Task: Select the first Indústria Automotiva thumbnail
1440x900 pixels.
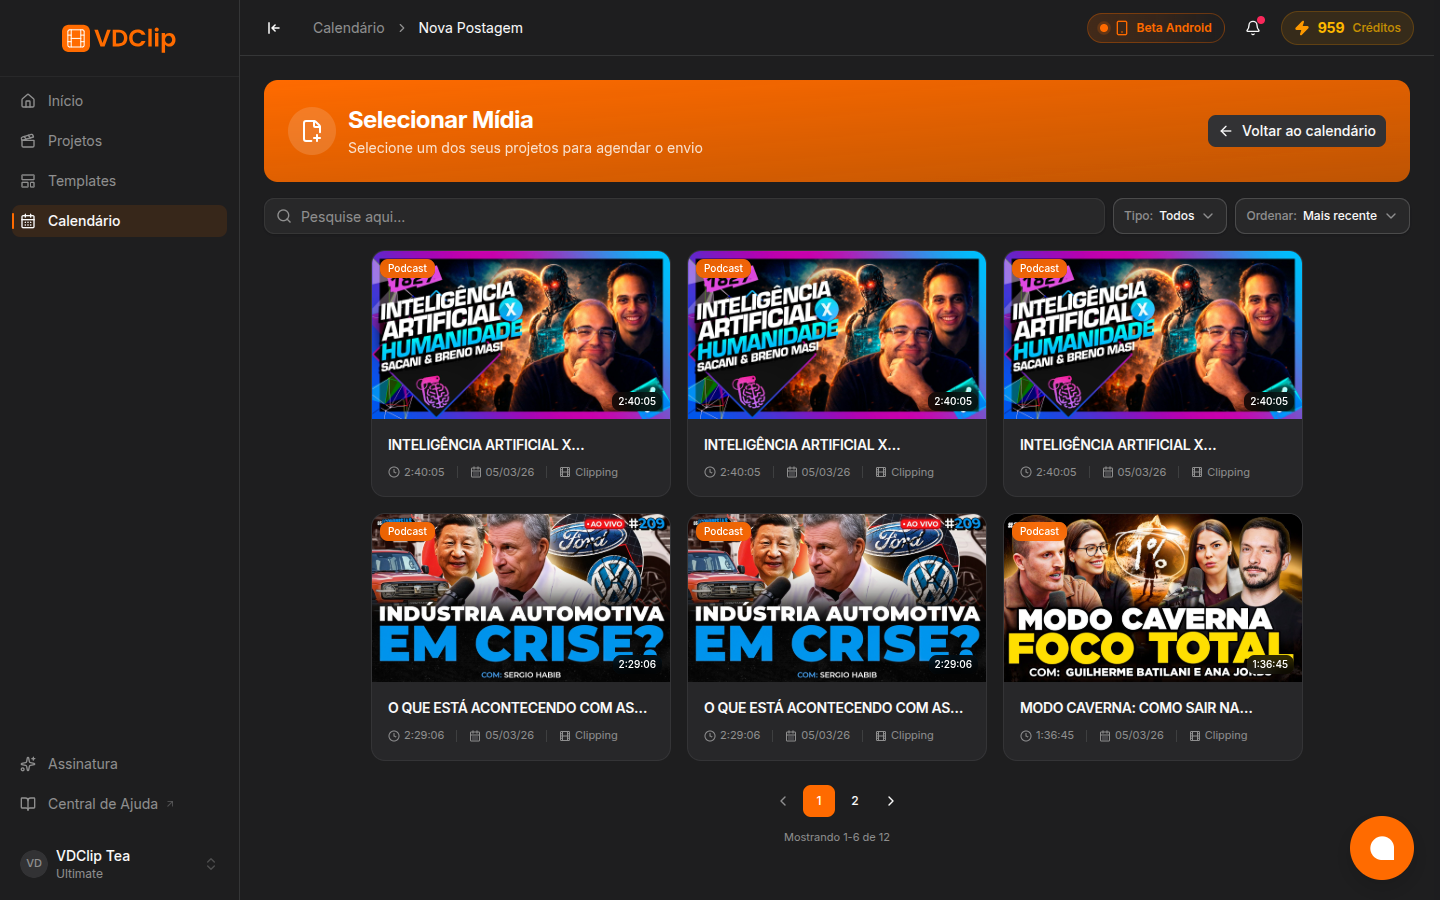Action: [521, 598]
